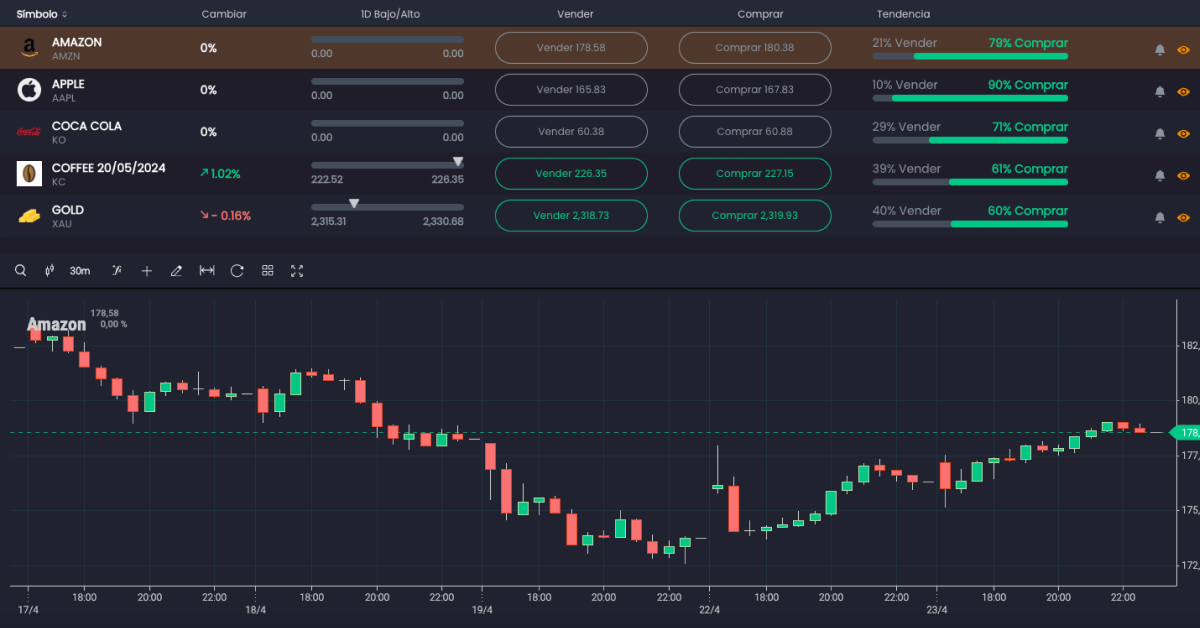Select the horizontal measure tool
The image size is (1200, 628).
click(207, 271)
